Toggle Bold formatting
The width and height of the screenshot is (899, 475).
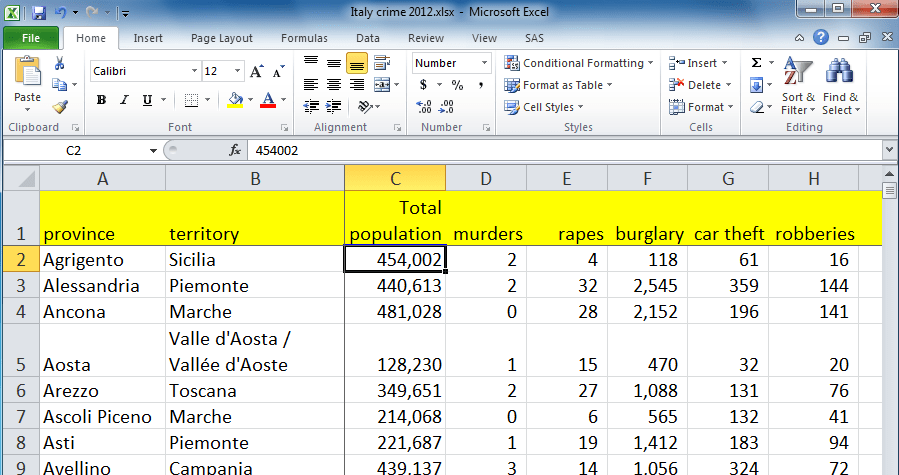click(x=101, y=100)
